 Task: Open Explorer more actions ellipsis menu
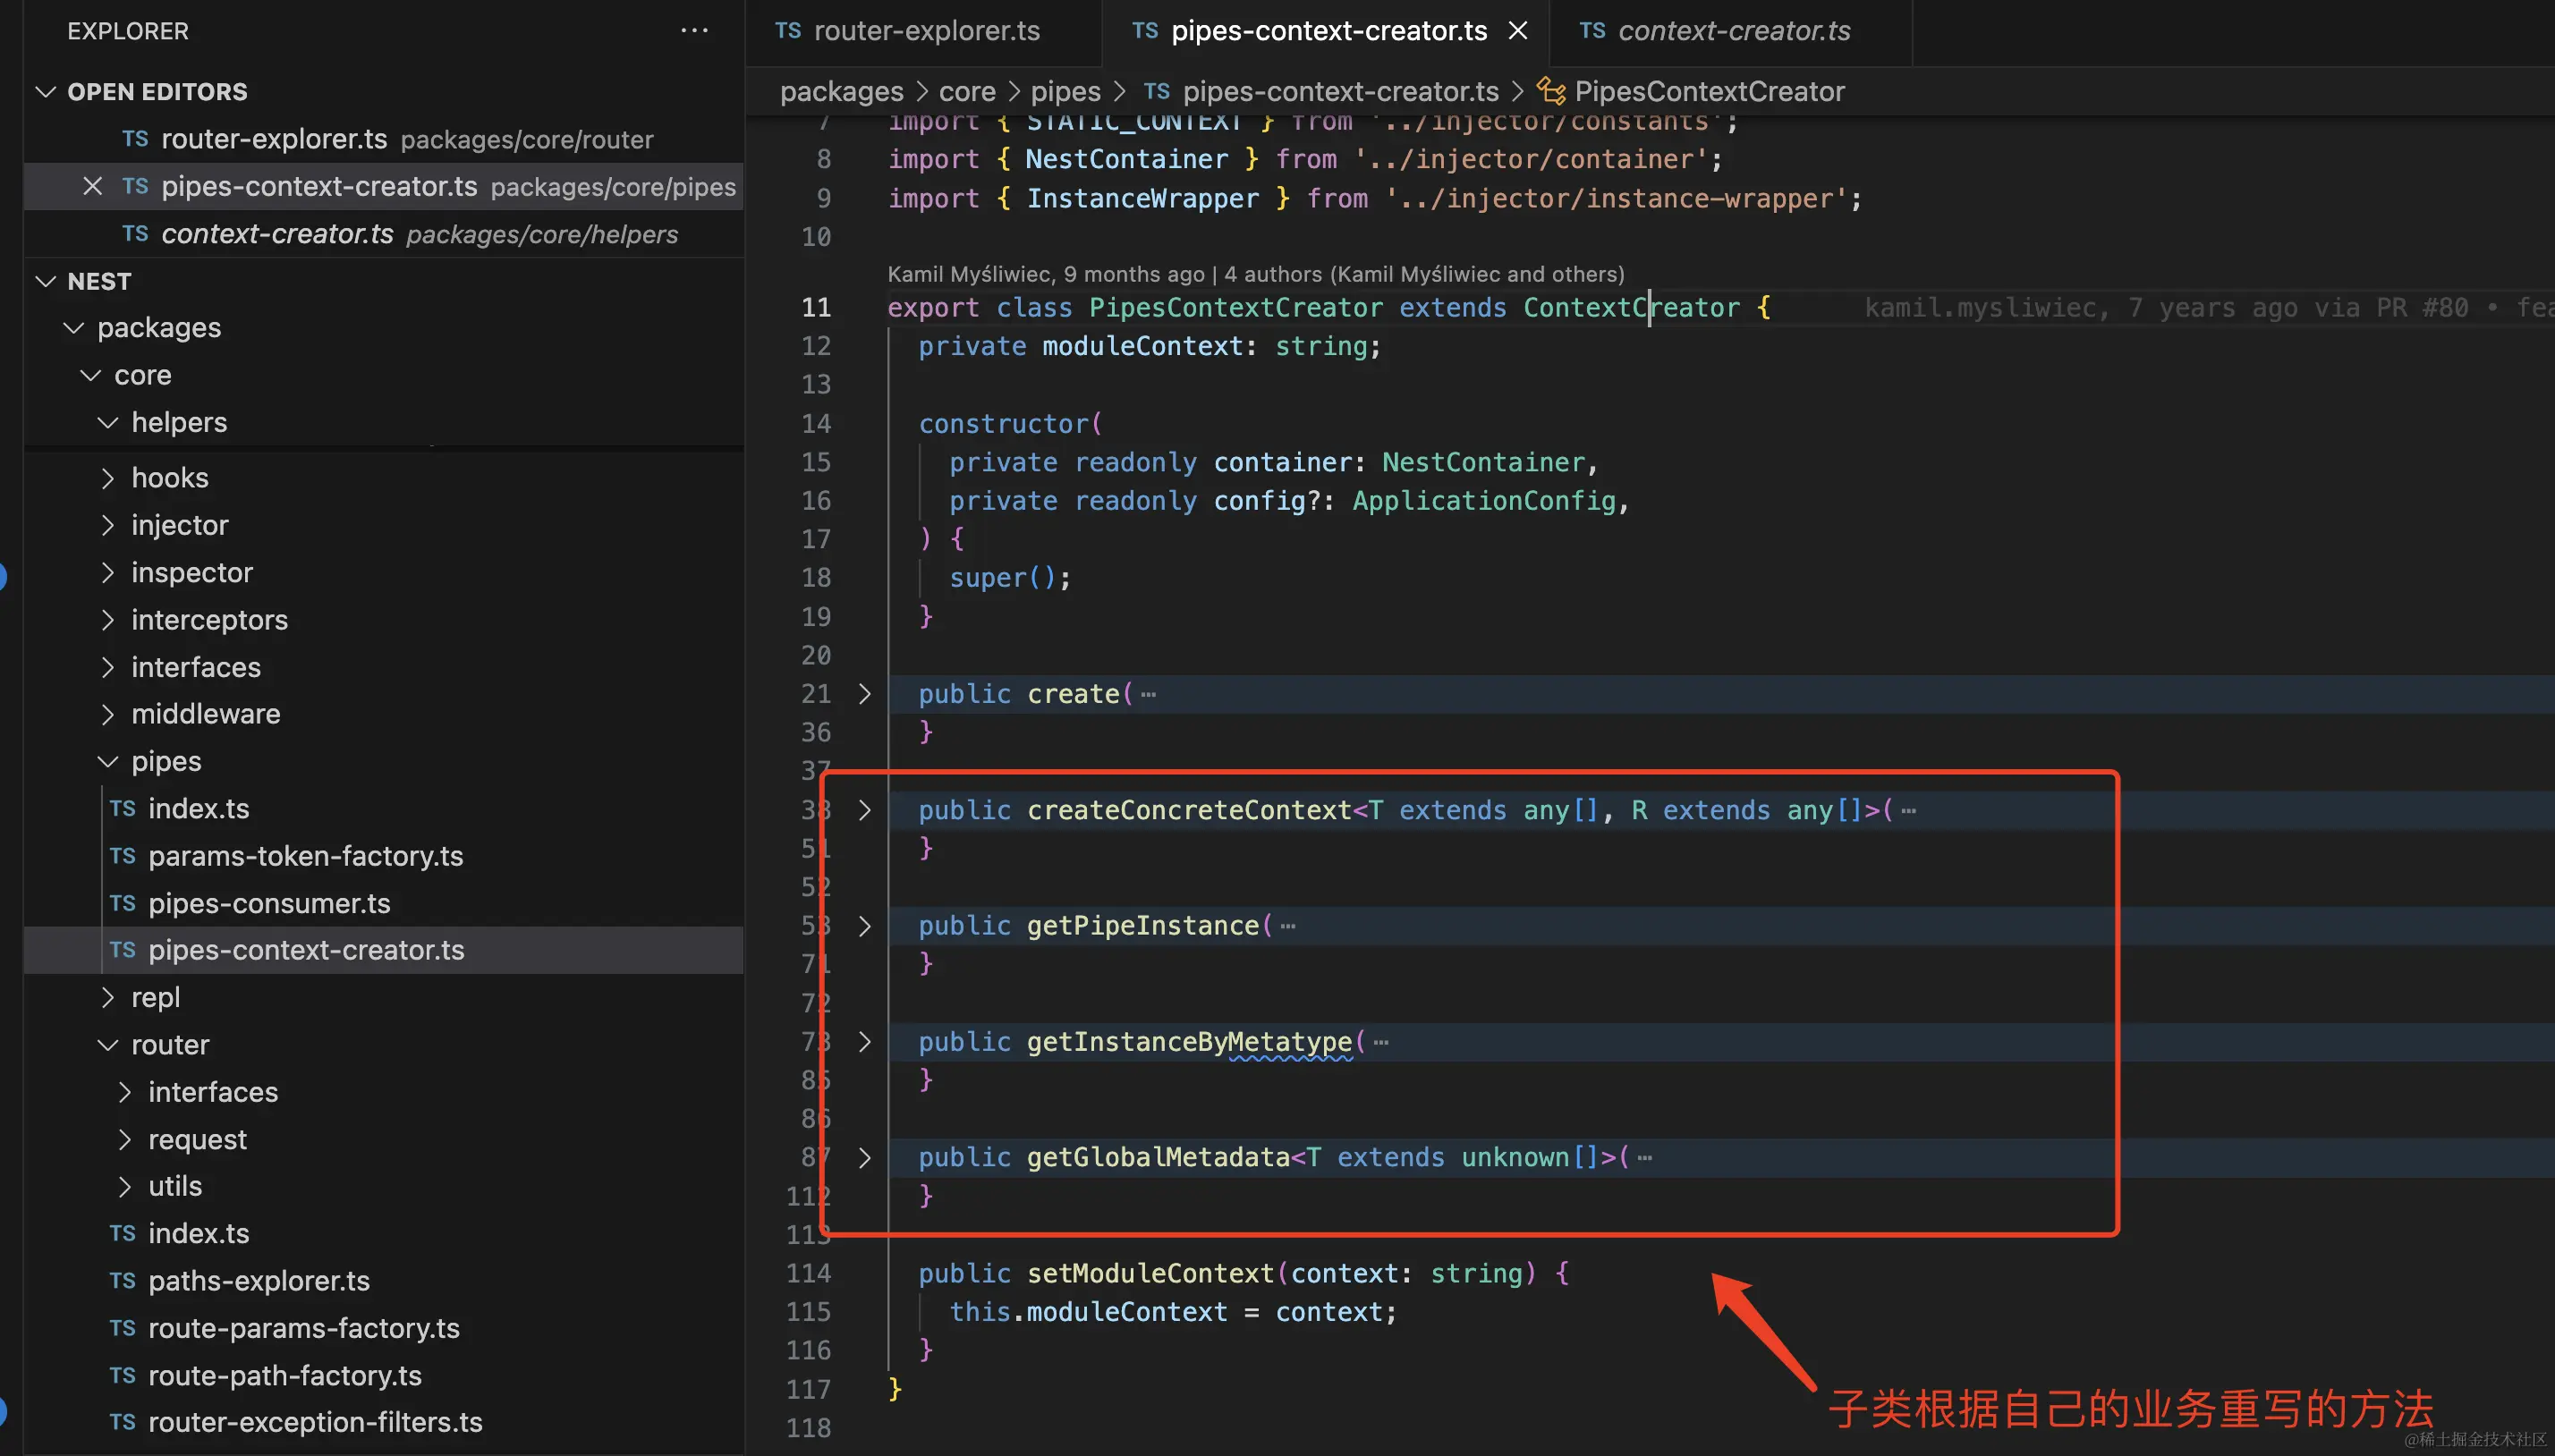pyautogui.click(x=694, y=31)
